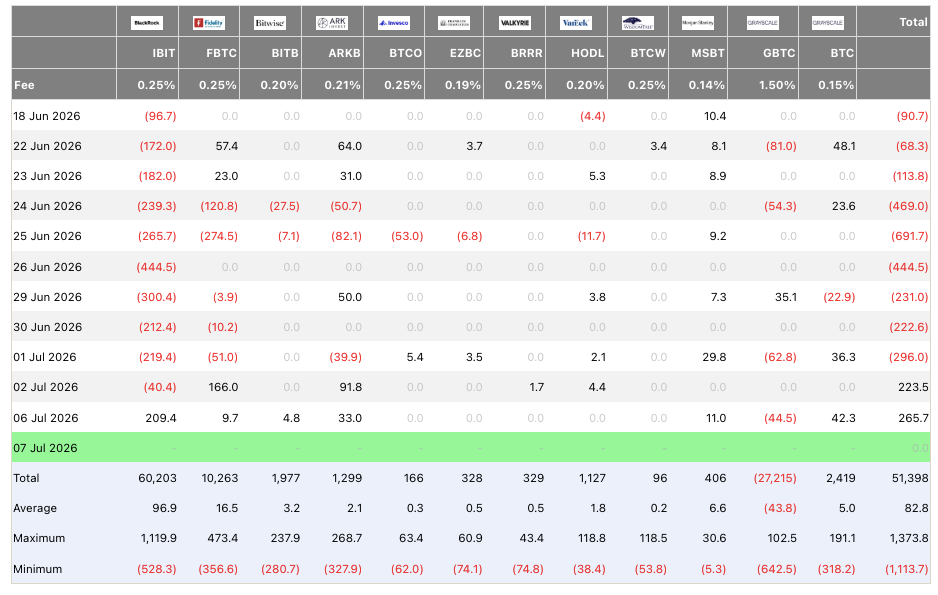Click the WisdomTree logo icon
938x595 pixels.
638,23
